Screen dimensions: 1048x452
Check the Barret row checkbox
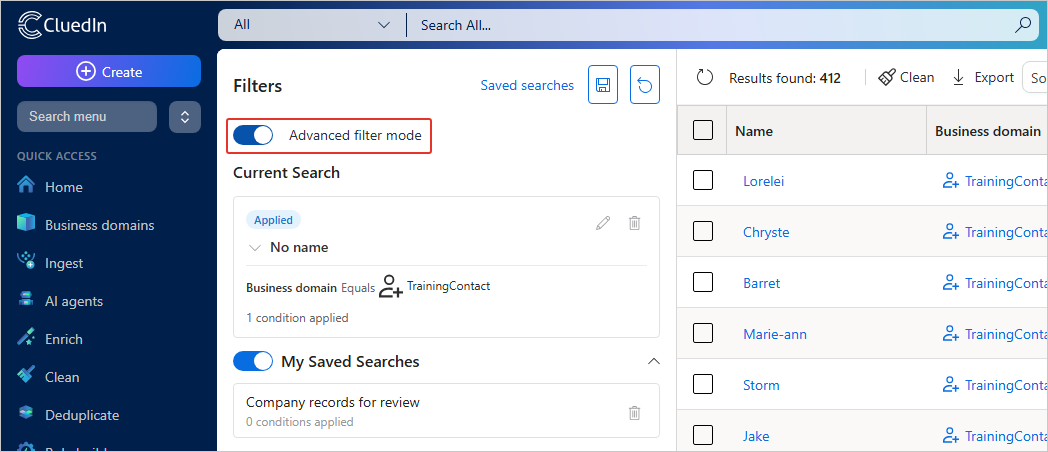(702, 283)
